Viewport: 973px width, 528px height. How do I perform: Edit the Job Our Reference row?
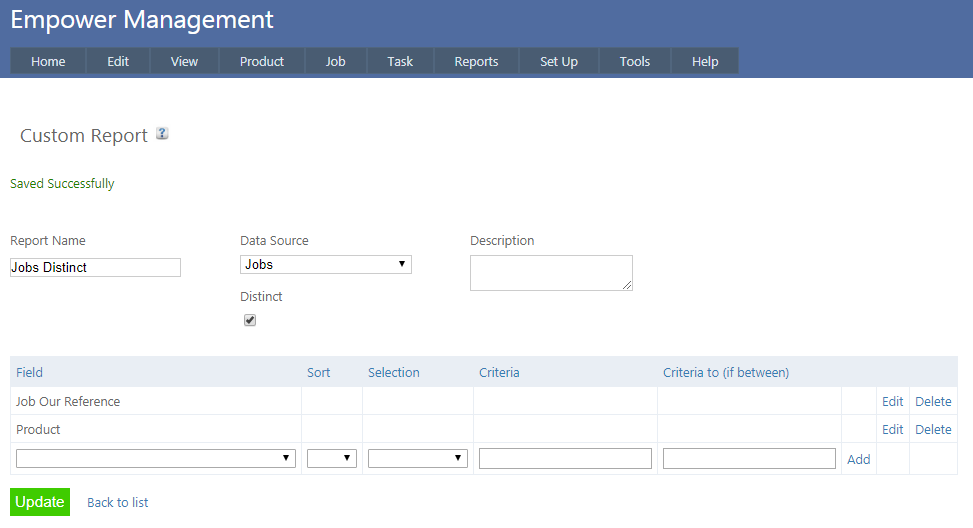point(892,401)
